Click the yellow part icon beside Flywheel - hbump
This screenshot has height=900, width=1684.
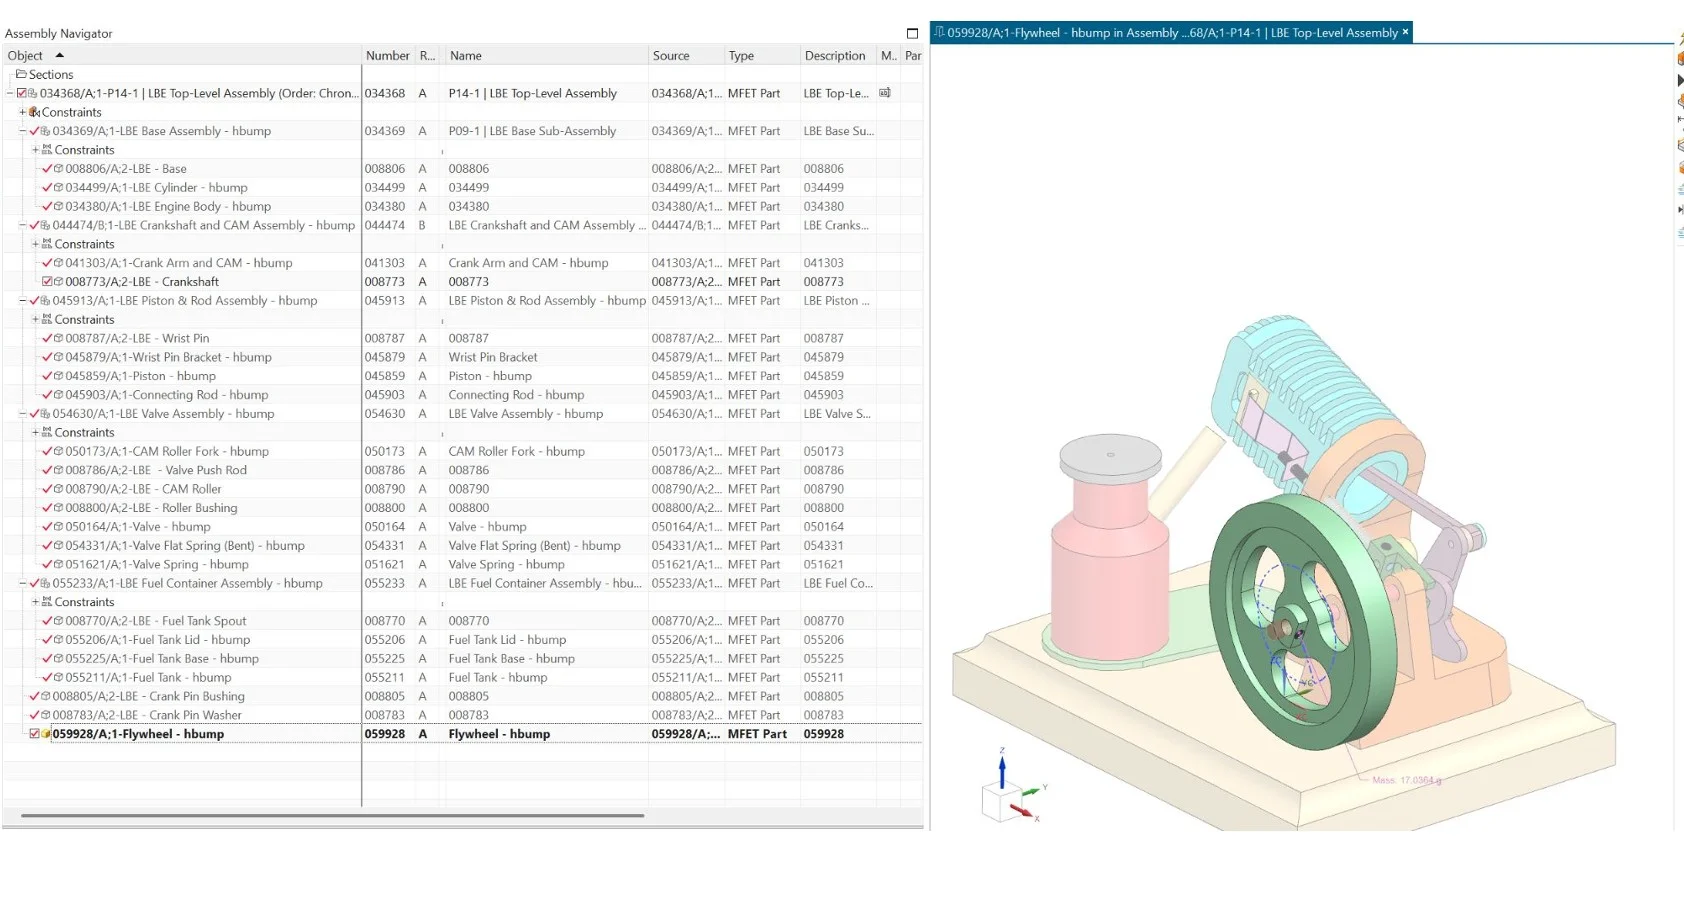46,734
